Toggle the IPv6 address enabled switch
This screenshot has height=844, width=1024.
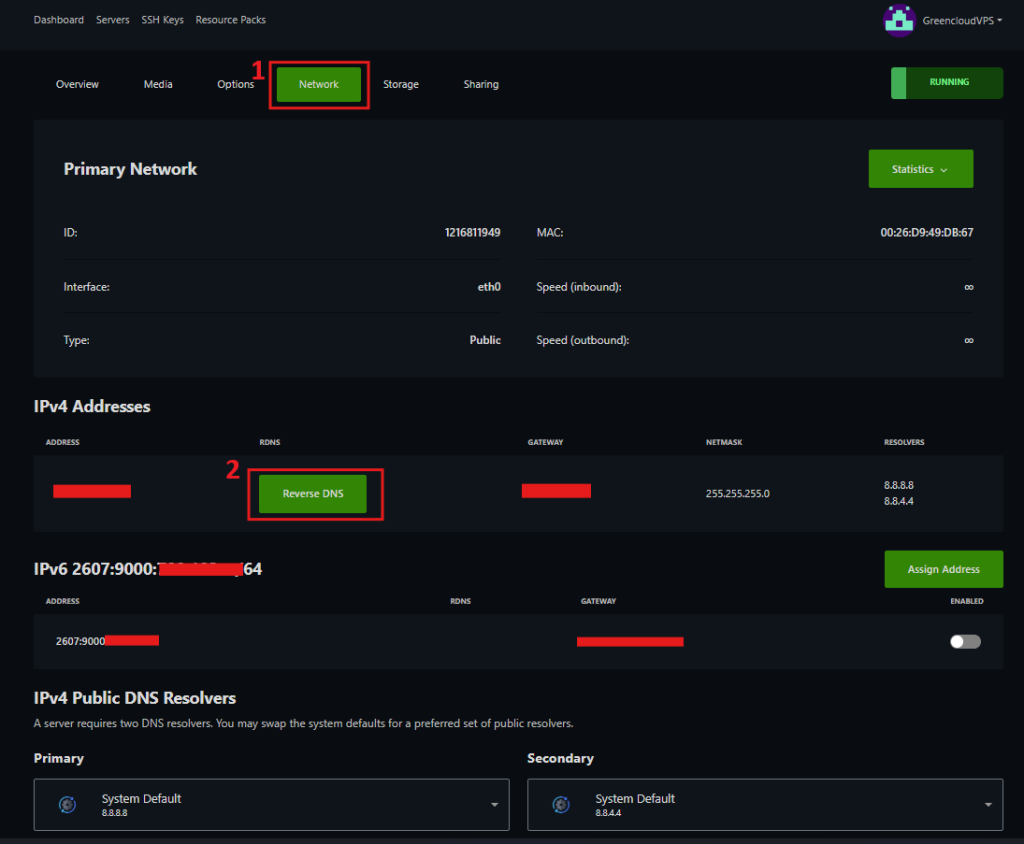(x=965, y=641)
